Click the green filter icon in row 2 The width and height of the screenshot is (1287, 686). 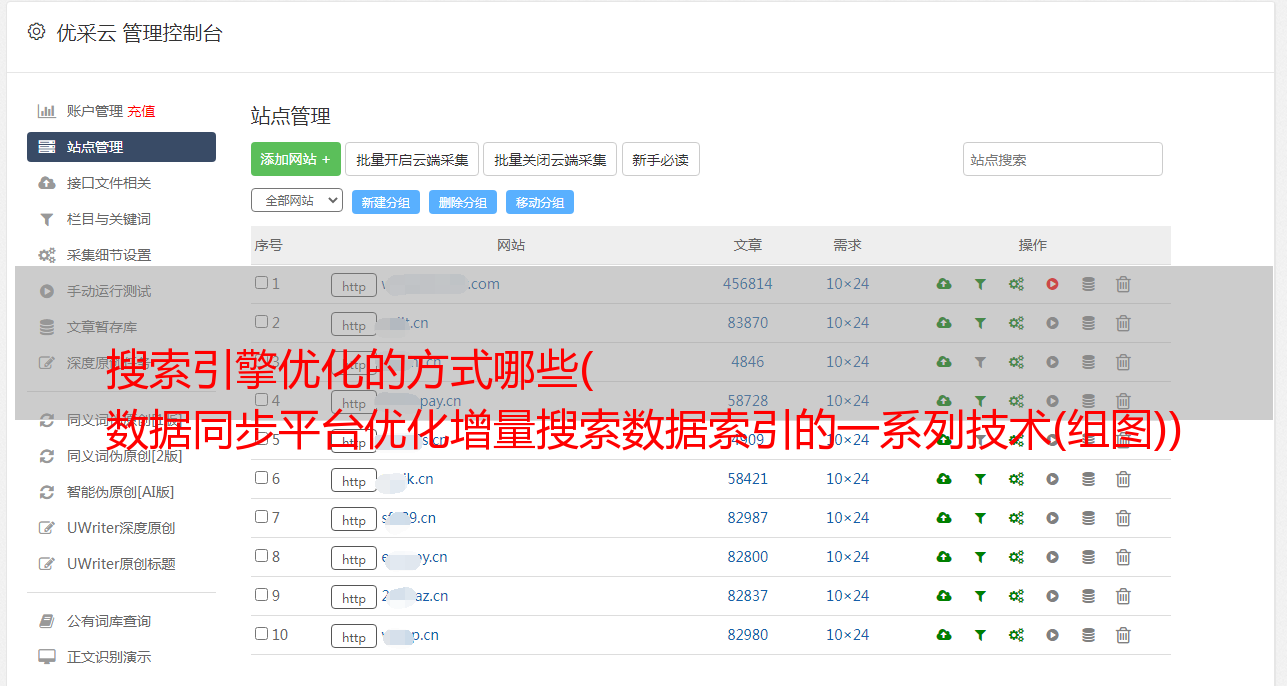pos(980,323)
